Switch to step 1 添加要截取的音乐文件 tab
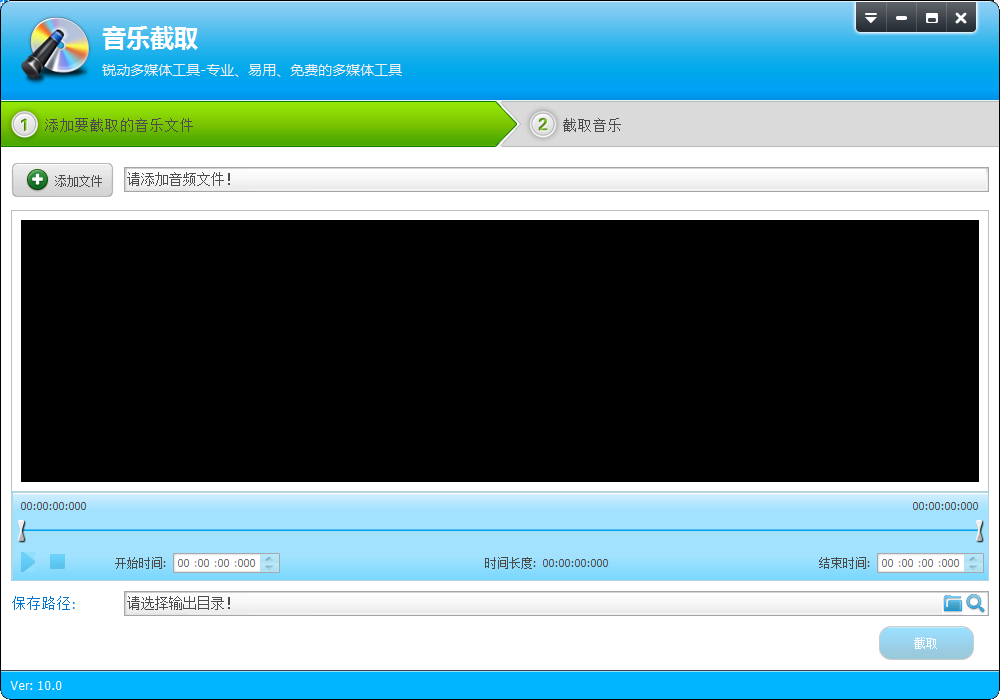The height and width of the screenshot is (700, 1000). 258,124
